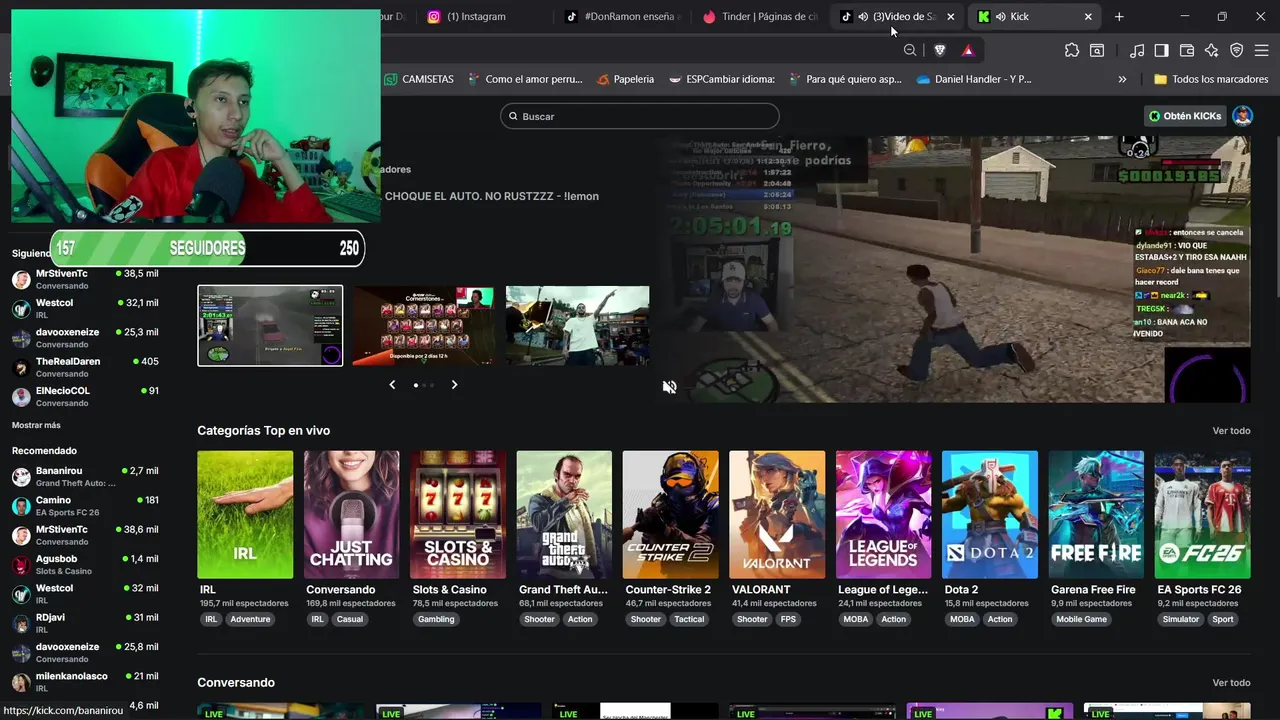This screenshot has width=1280, height=720.
Task: Click the Tactical tag under Counter-Strike 2
Action: tap(689, 619)
